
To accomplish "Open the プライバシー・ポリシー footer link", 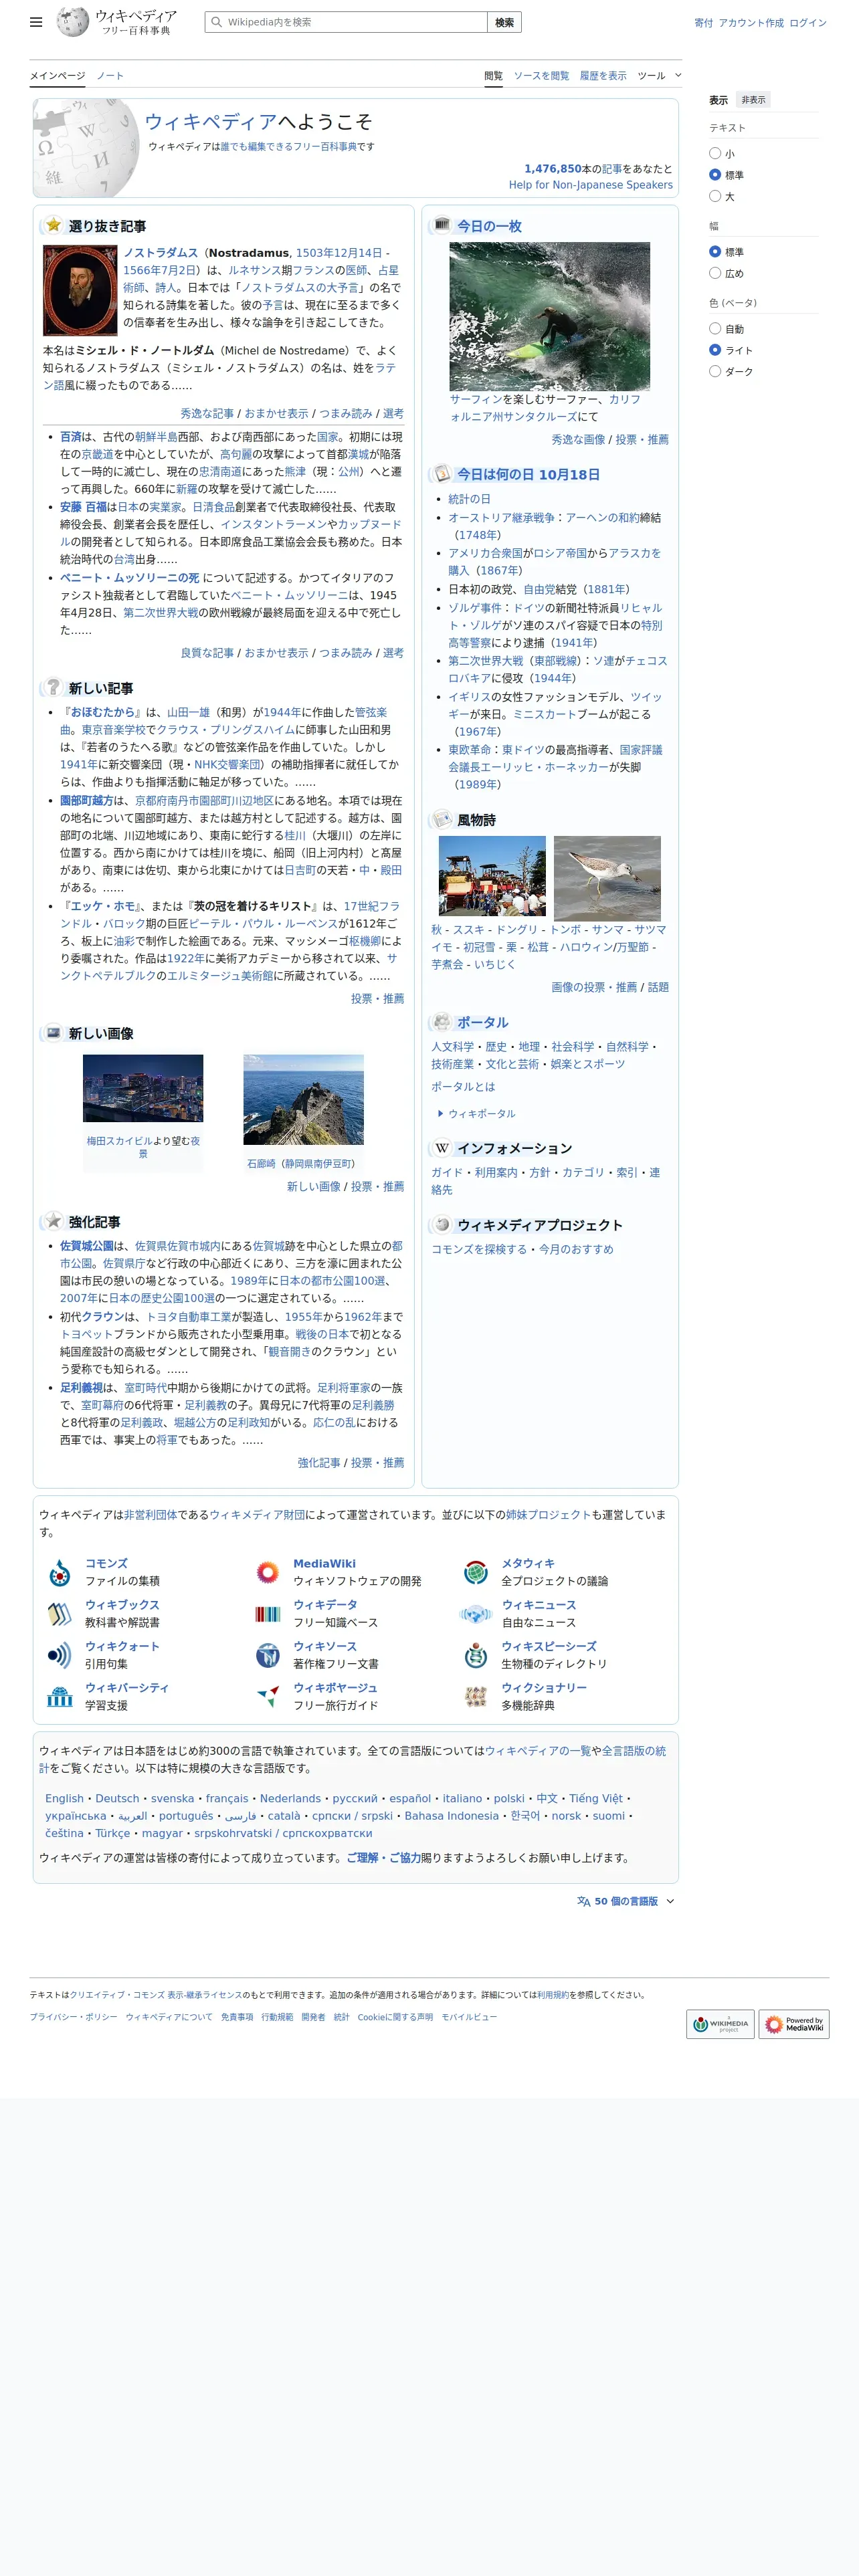I will pyautogui.click(x=73, y=2017).
